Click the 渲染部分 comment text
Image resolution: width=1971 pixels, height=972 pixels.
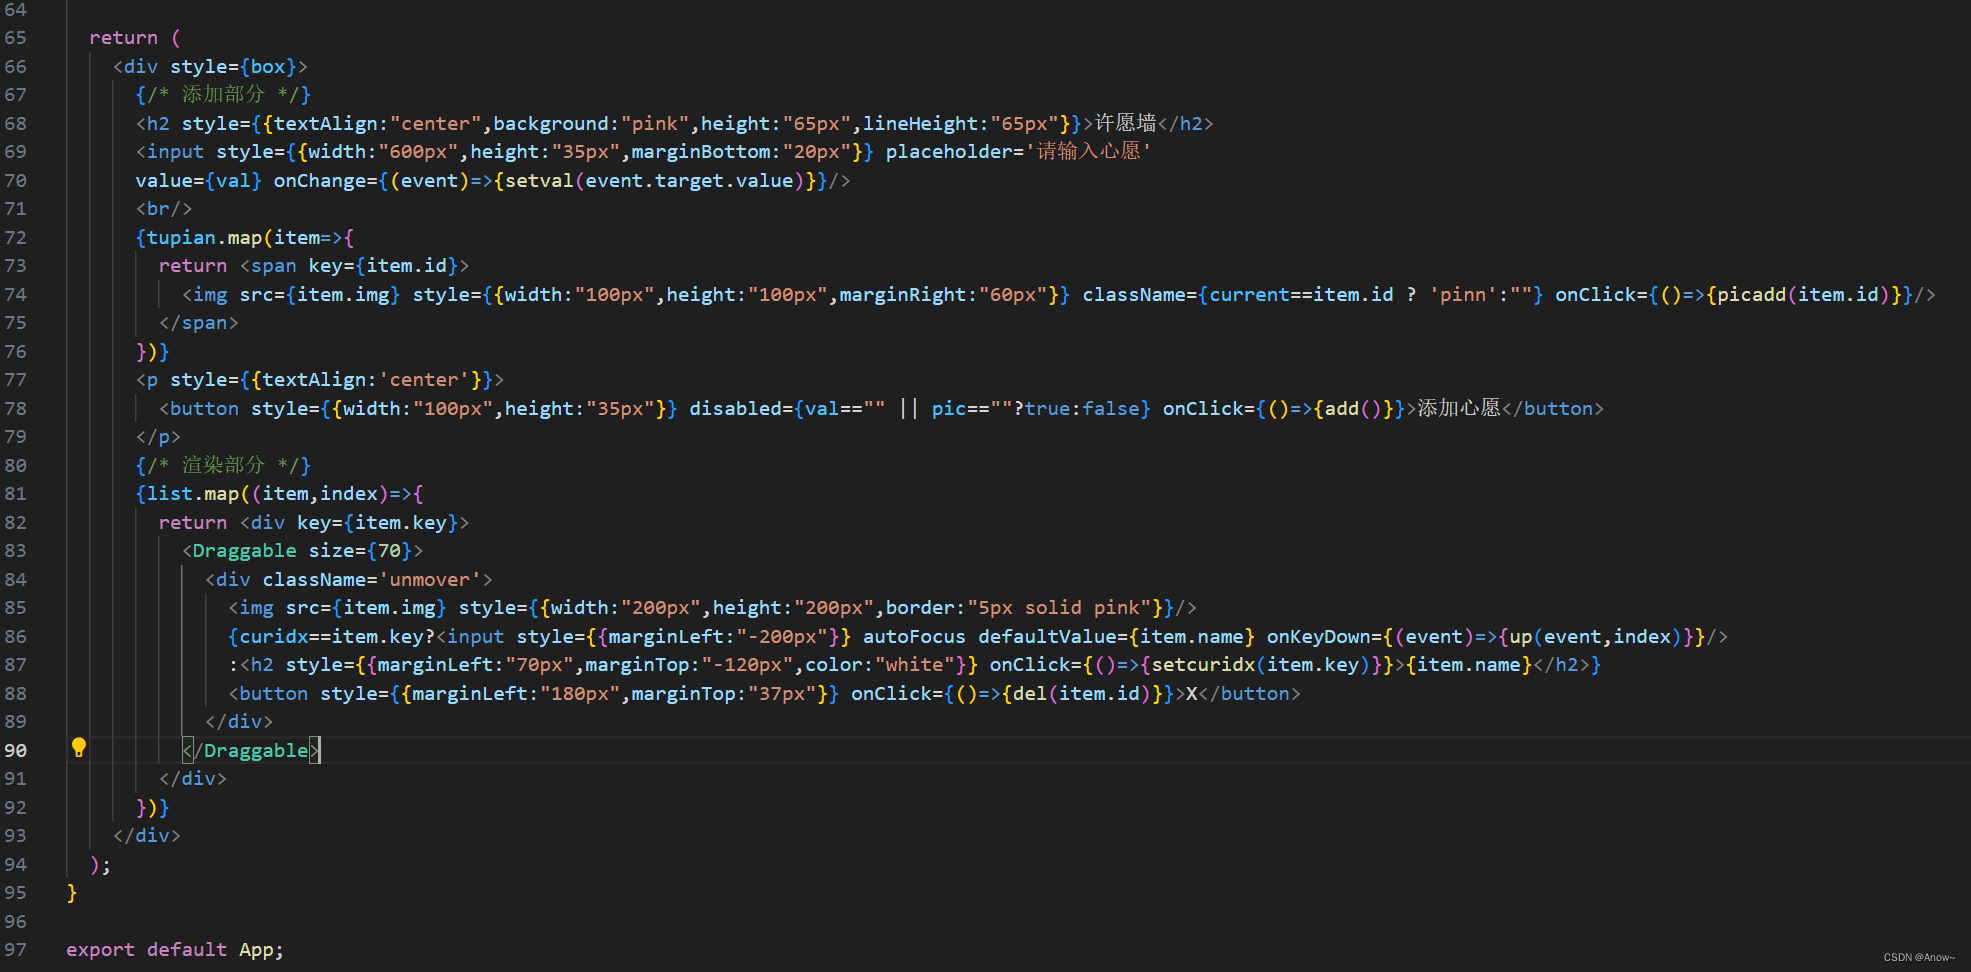[223, 465]
